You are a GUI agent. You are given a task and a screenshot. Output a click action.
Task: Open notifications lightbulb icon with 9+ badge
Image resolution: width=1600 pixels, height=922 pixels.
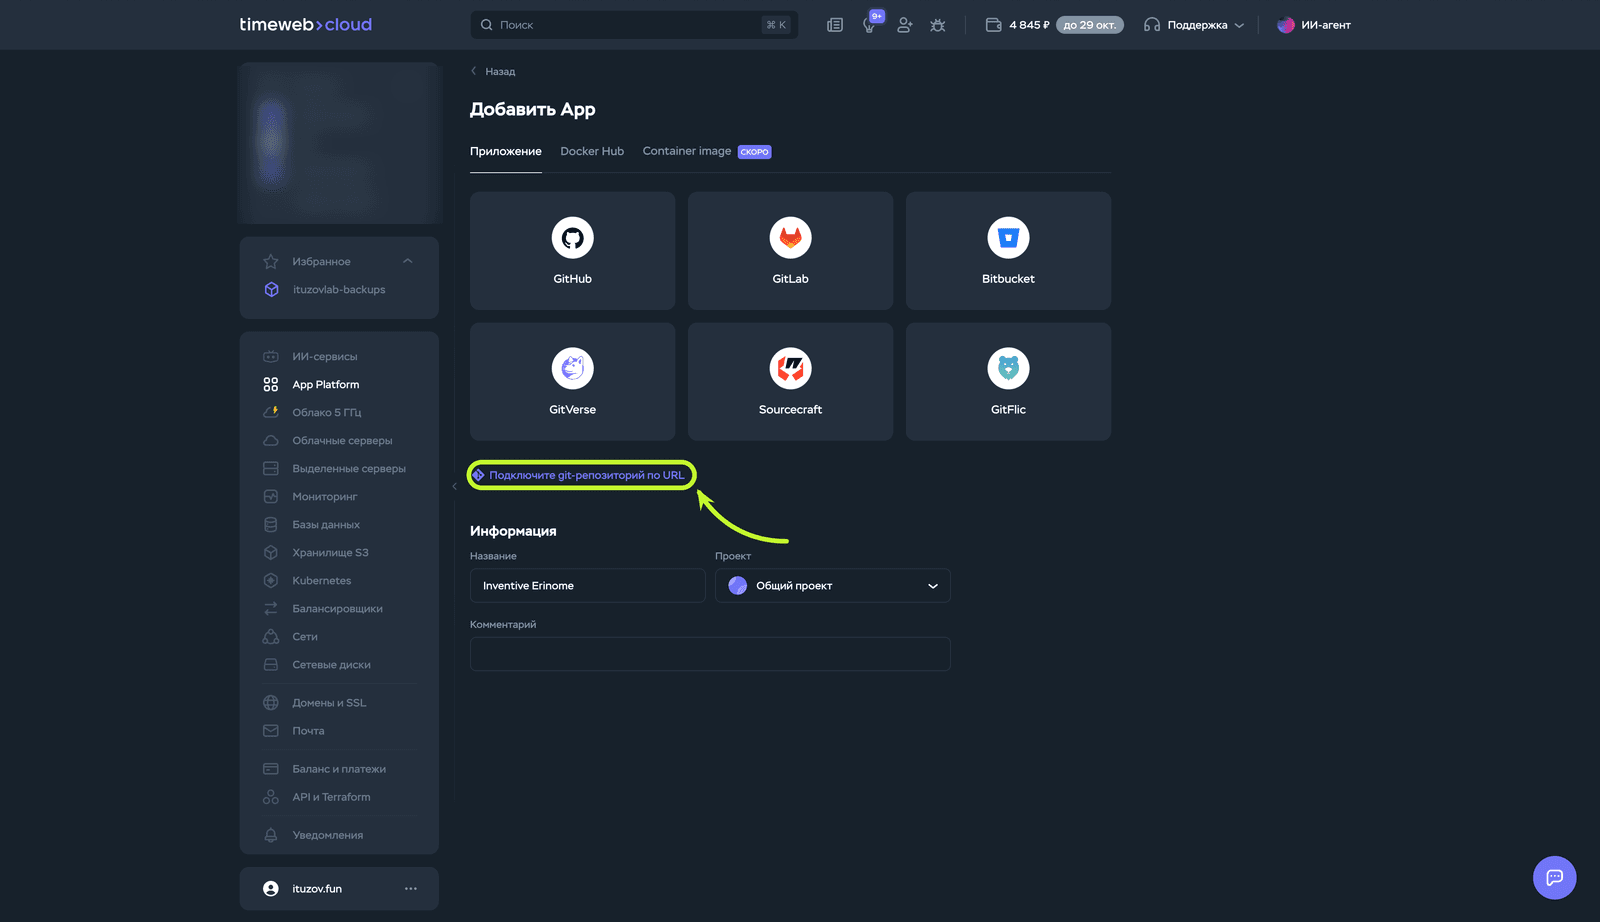pos(870,25)
